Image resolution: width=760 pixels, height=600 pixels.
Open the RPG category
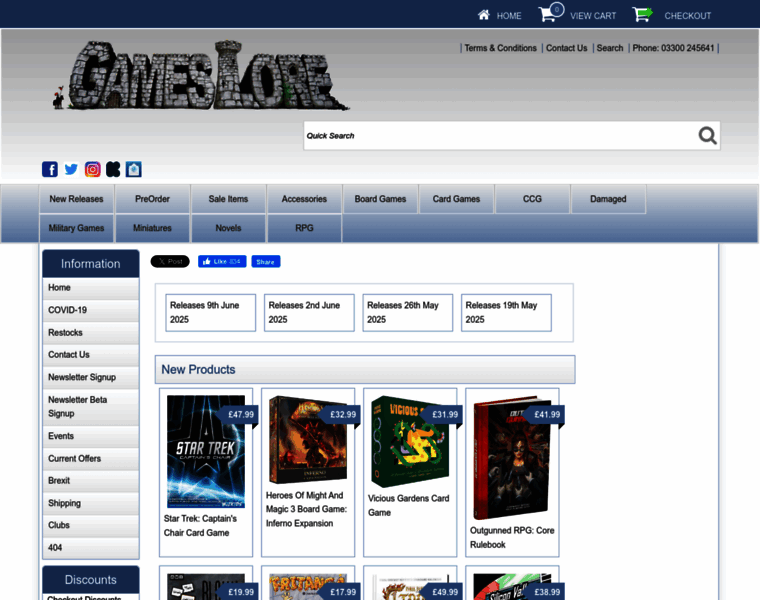click(304, 228)
